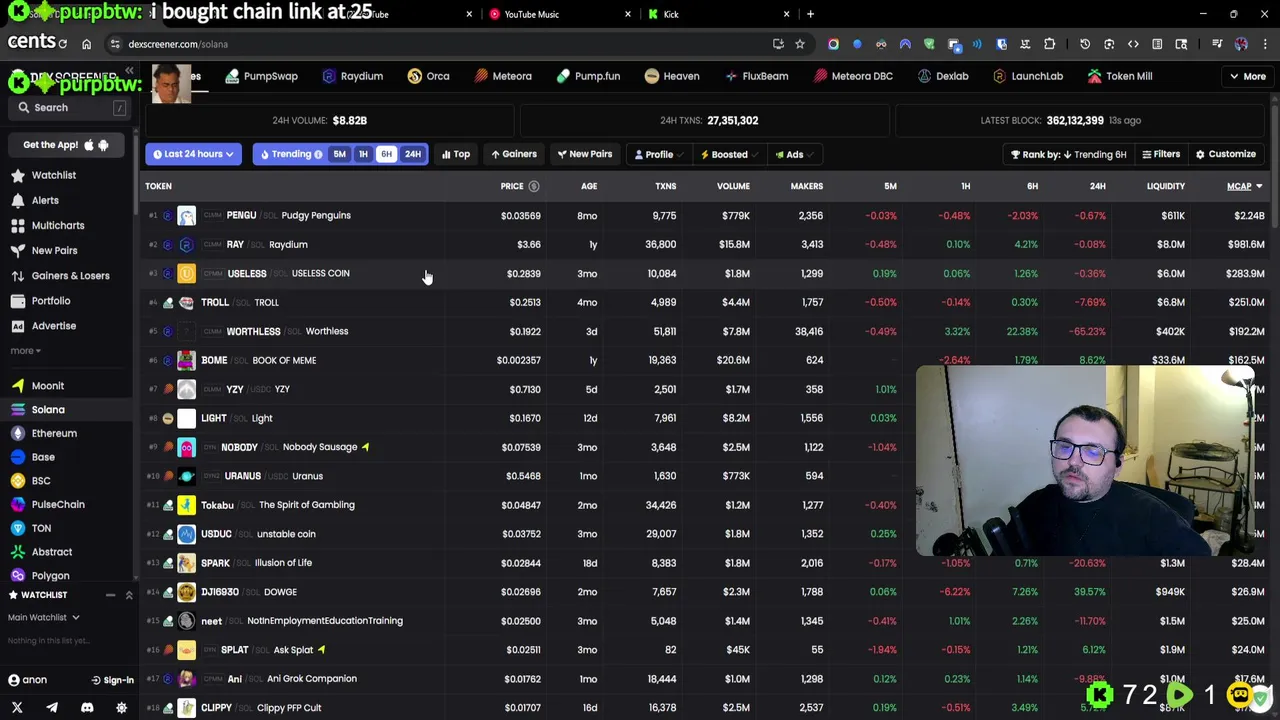The height and width of the screenshot is (720, 1280).
Task: Toggle the Trending view
Action: [x=291, y=154]
